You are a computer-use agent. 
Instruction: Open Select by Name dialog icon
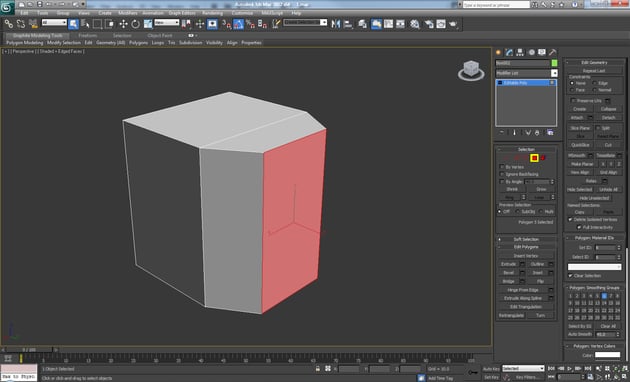pos(85,24)
